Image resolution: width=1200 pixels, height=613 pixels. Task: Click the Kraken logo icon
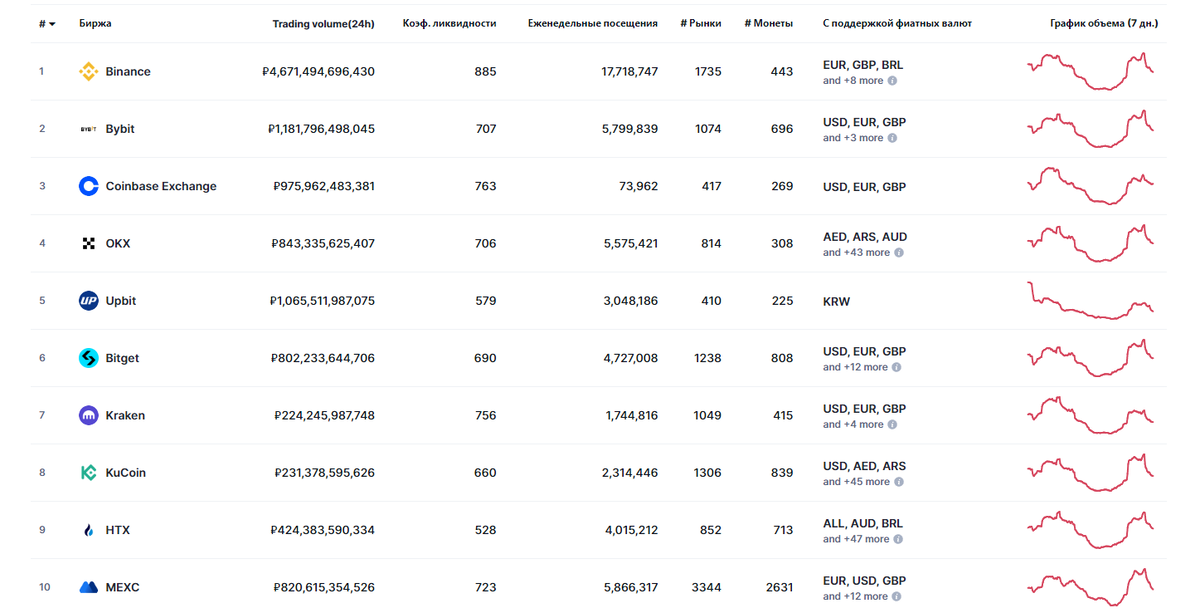88,415
